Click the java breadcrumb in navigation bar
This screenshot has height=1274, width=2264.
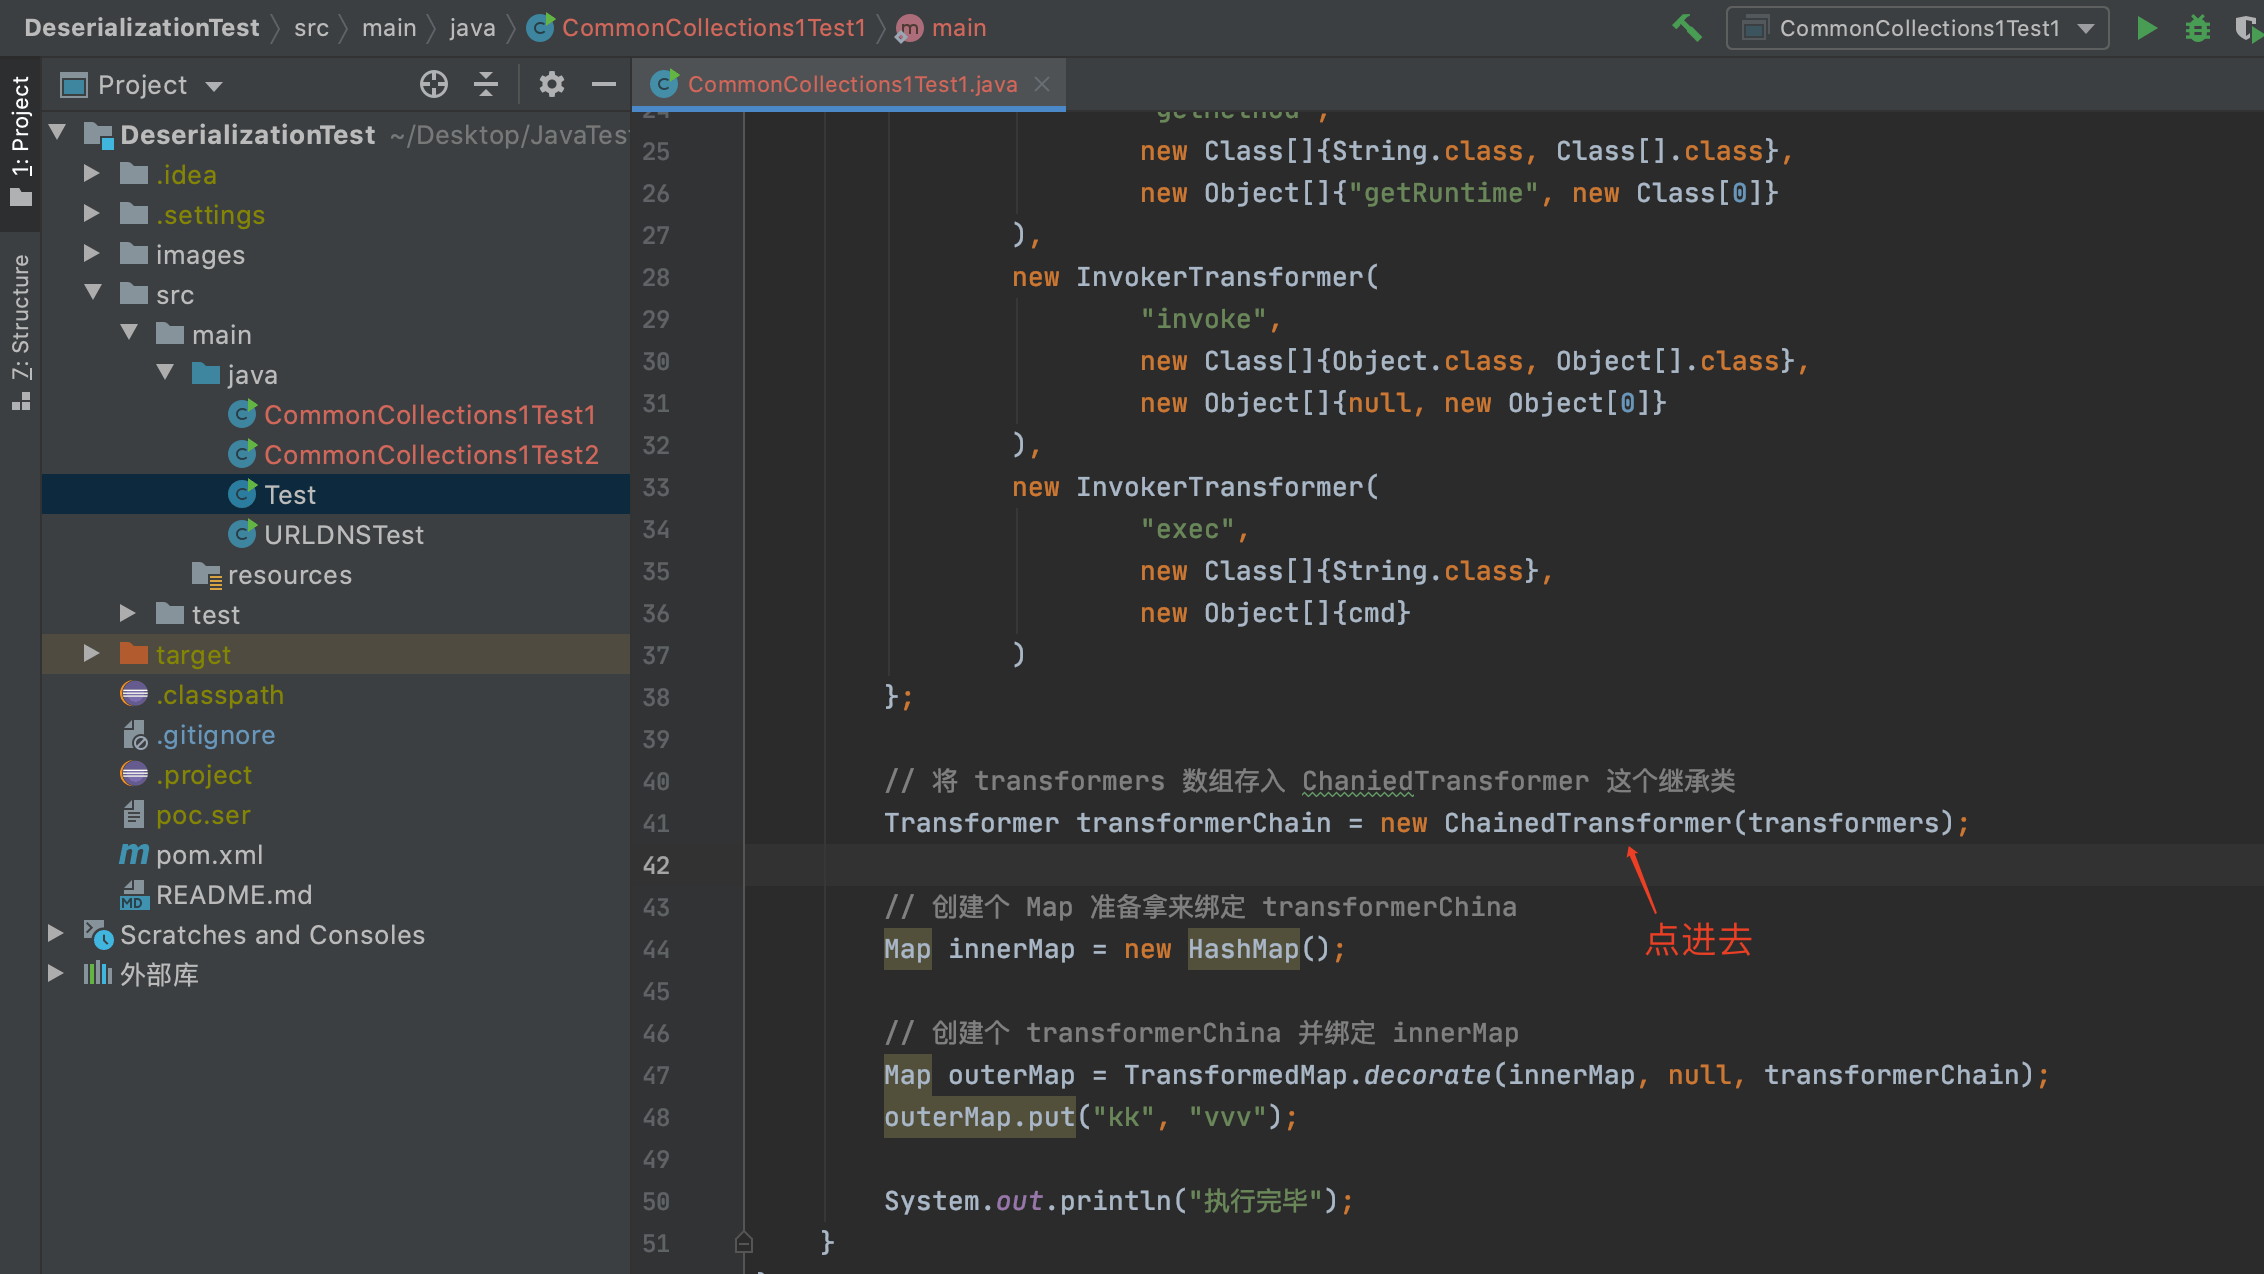click(x=472, y=28)
